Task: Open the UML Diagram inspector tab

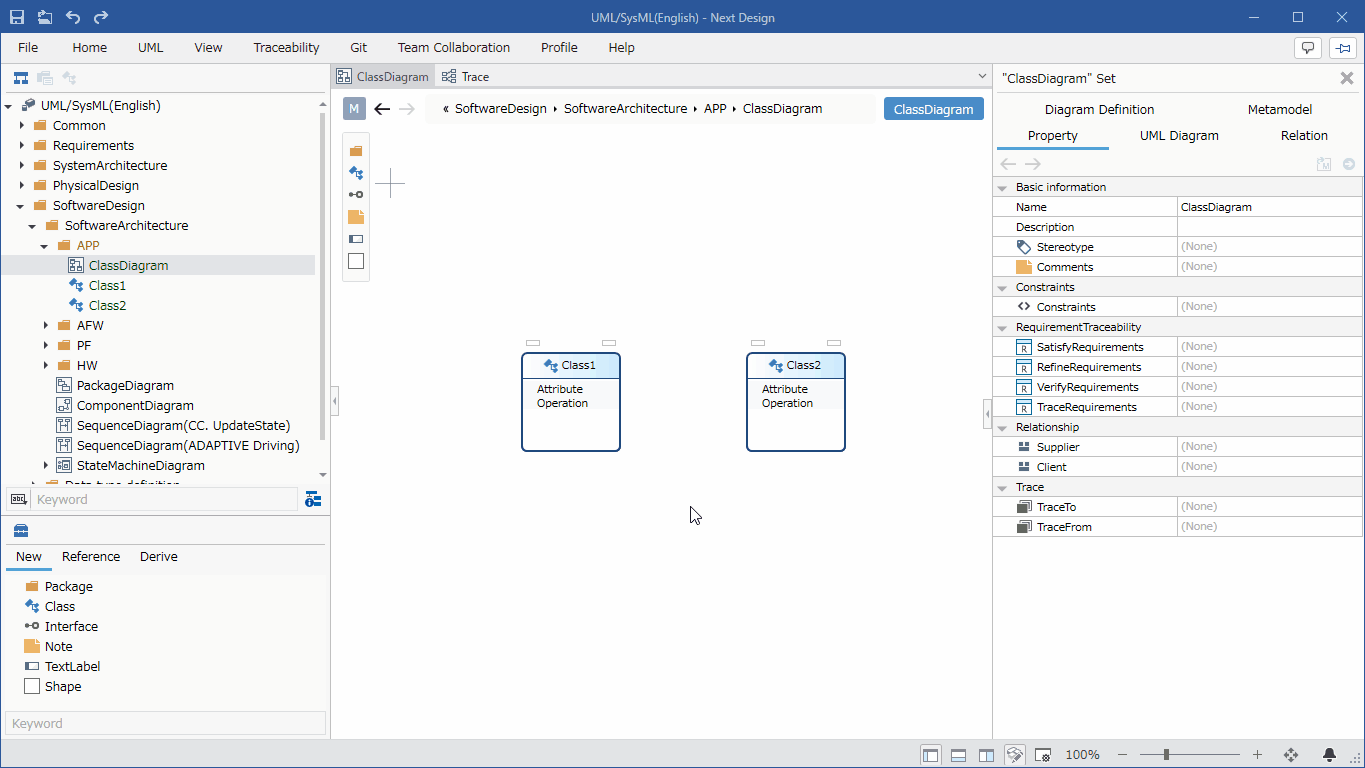Action: [x=1179, y=136]
